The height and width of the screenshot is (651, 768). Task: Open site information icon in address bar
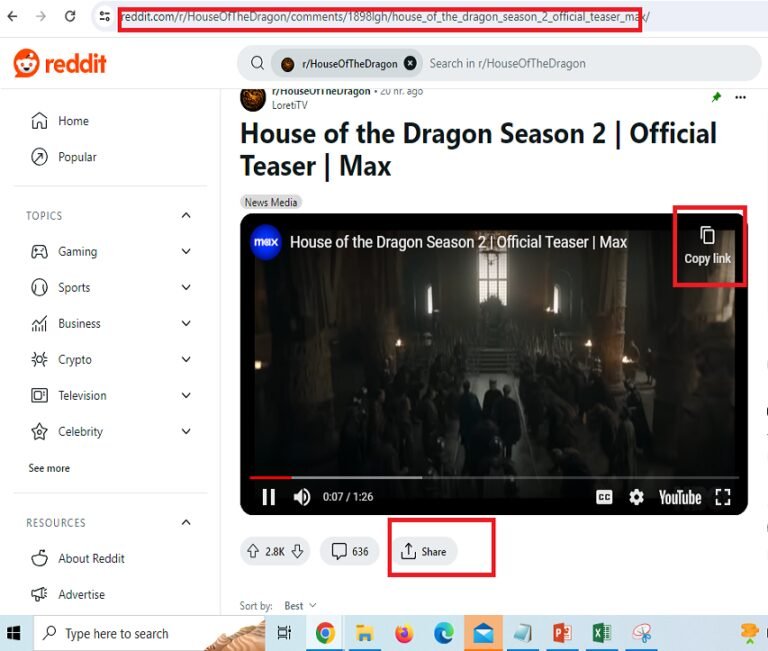point(104,16)
